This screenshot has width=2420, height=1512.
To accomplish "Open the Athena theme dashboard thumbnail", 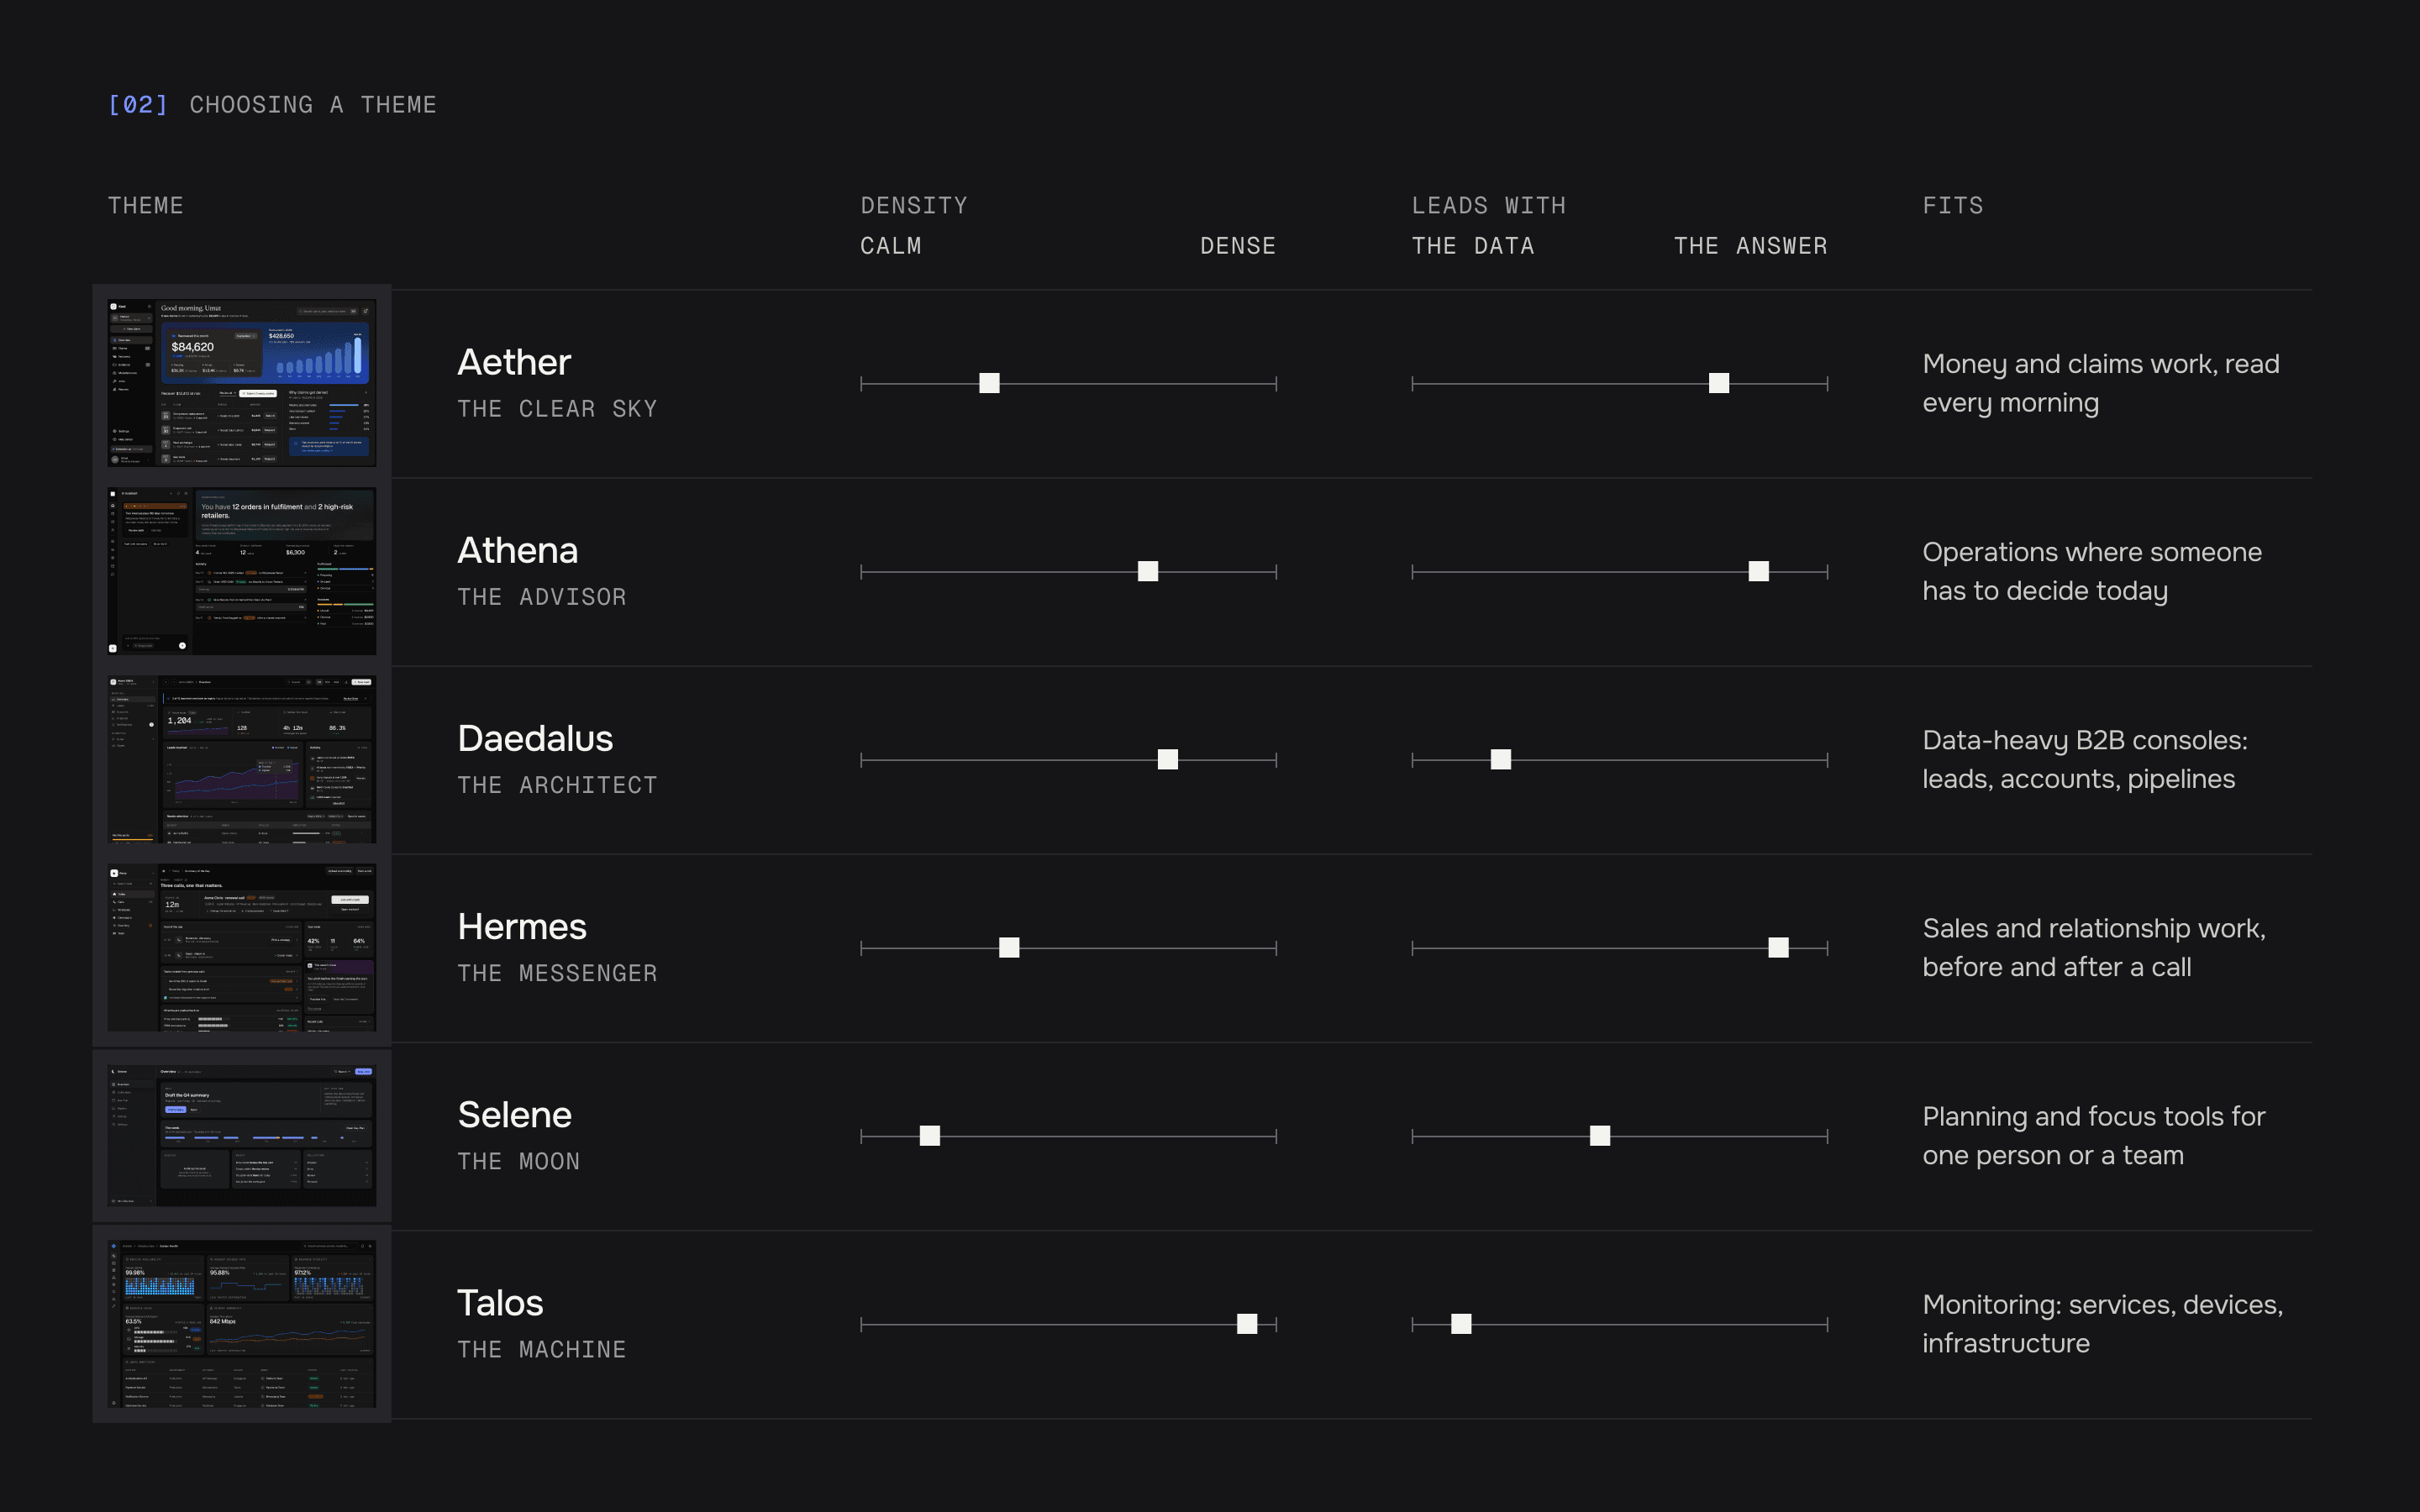I will (x=242, y=571).
